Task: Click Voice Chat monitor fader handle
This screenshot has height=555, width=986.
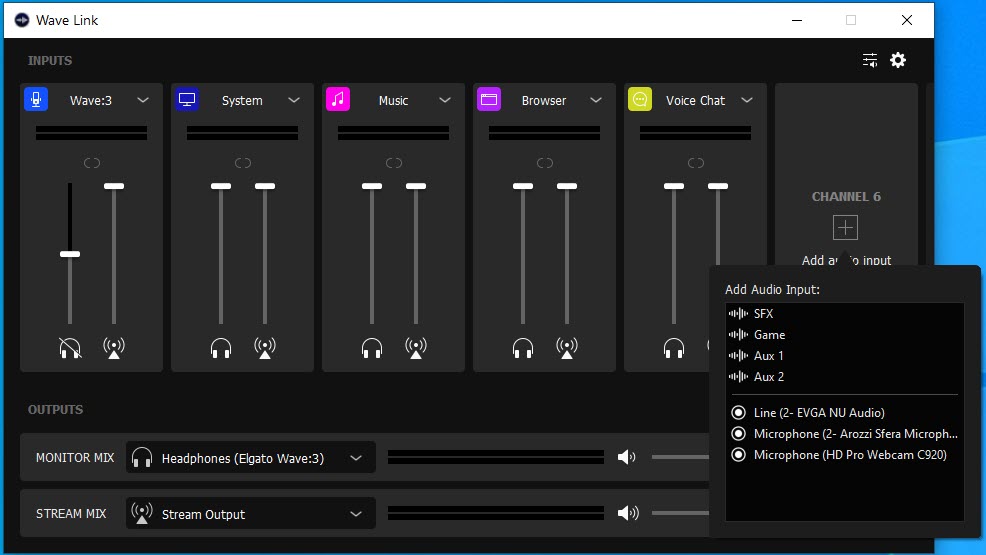Action: point(673,186)
